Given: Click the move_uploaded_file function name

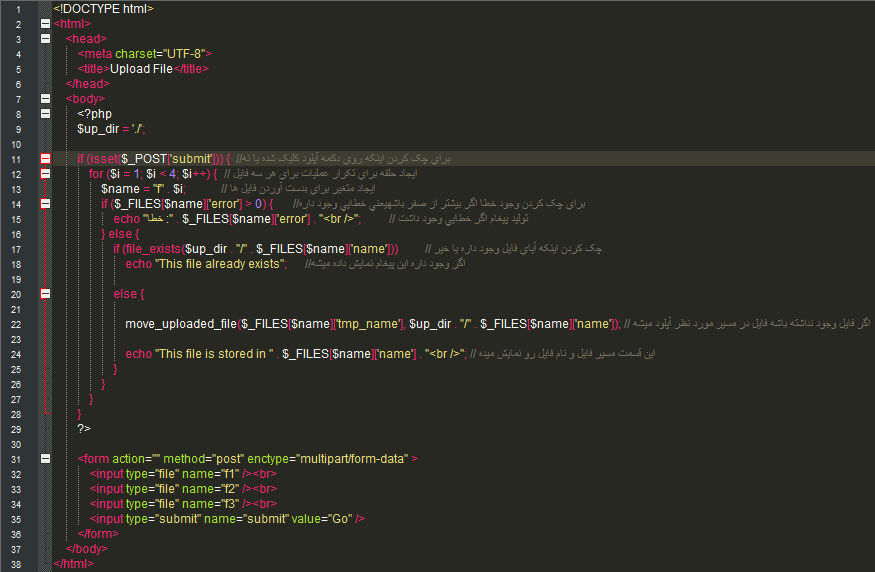Looking at the screenshot, I should click(x=181, y=324).
